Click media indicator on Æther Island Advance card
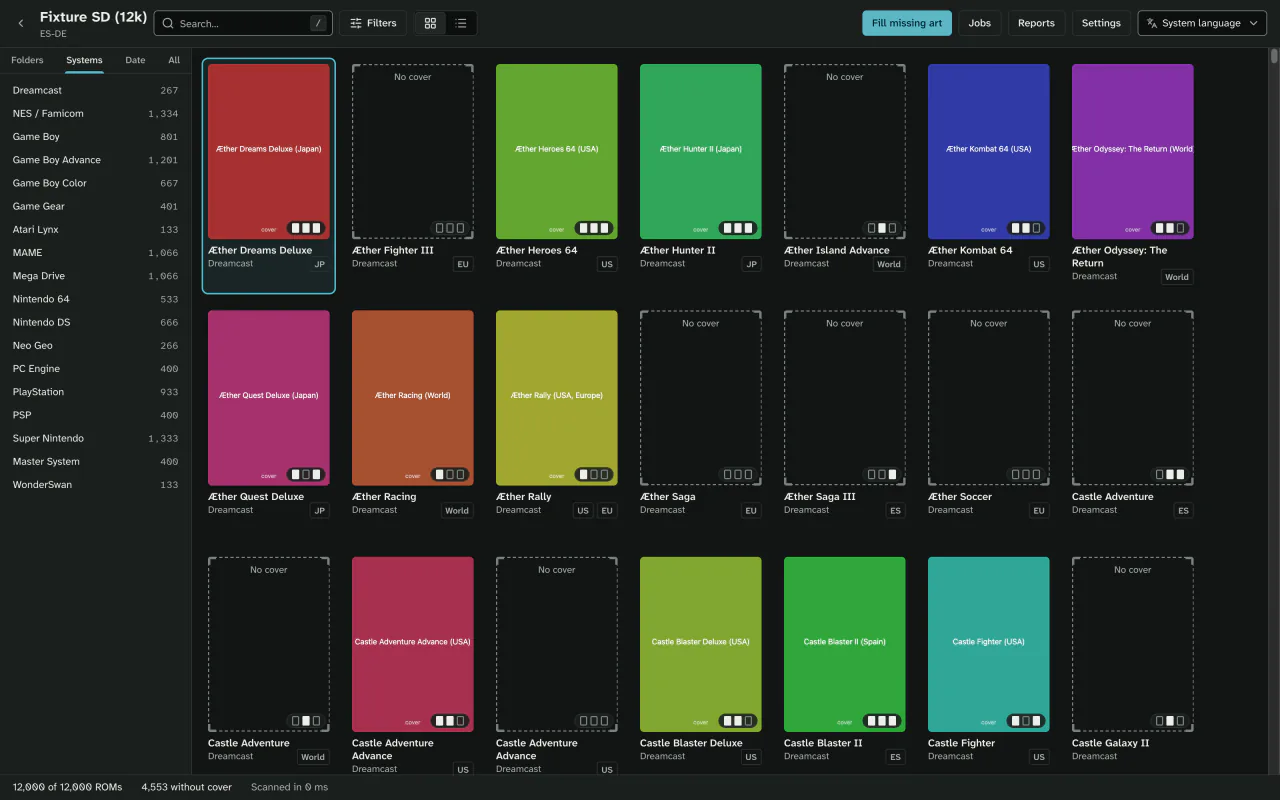Image resolution: width=1280 pixels, height=800 pixels. coord(881,228)
